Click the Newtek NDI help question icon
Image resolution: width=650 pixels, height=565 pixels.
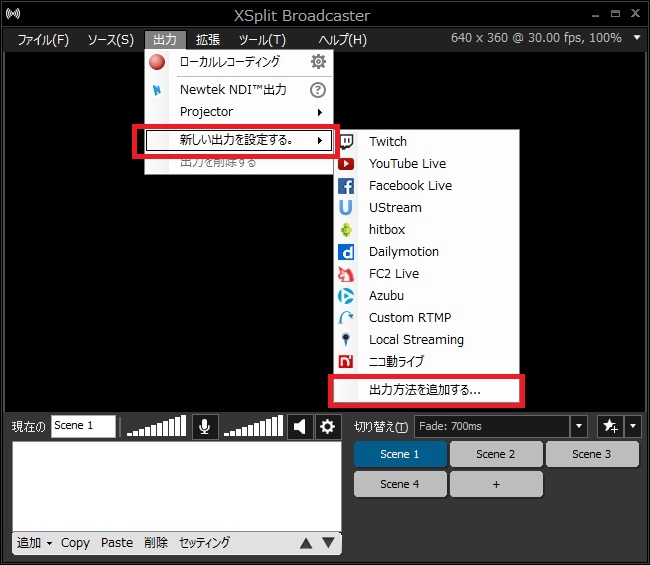318,90
